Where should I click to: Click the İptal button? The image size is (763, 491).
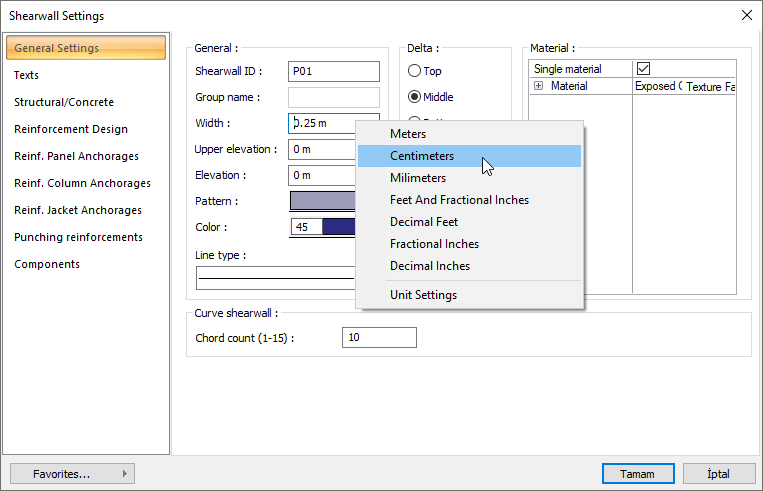coord(718,474)
